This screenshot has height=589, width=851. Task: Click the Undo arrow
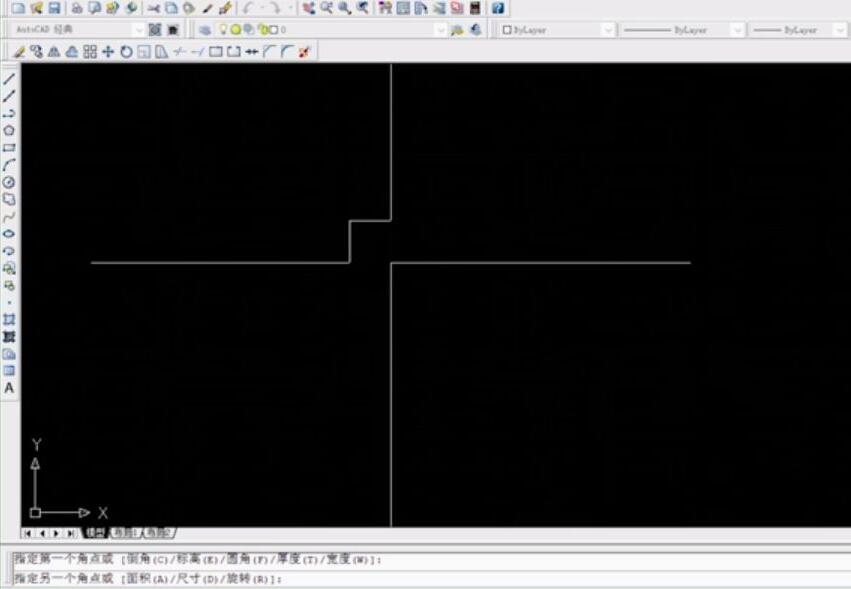coord(249,8)
